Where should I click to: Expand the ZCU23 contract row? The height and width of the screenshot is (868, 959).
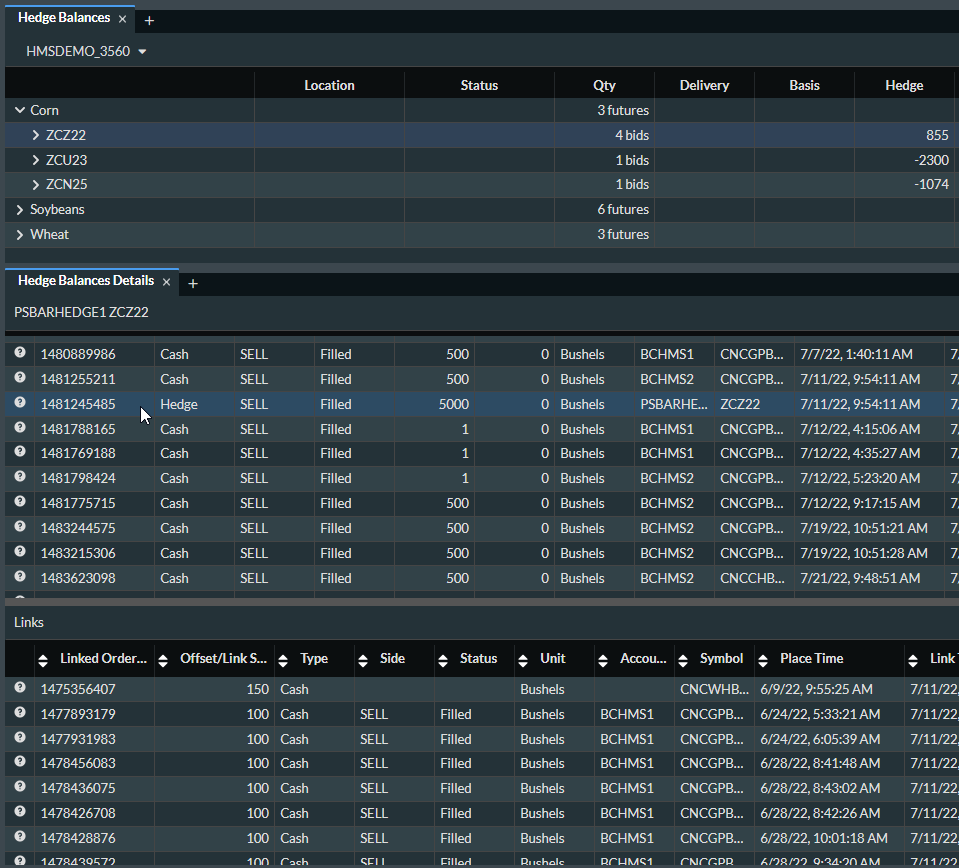(x=36, y=160)
